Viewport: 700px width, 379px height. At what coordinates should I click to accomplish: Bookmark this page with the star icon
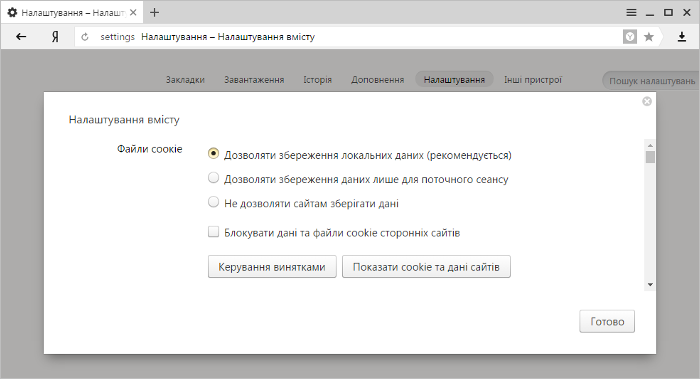649,37
